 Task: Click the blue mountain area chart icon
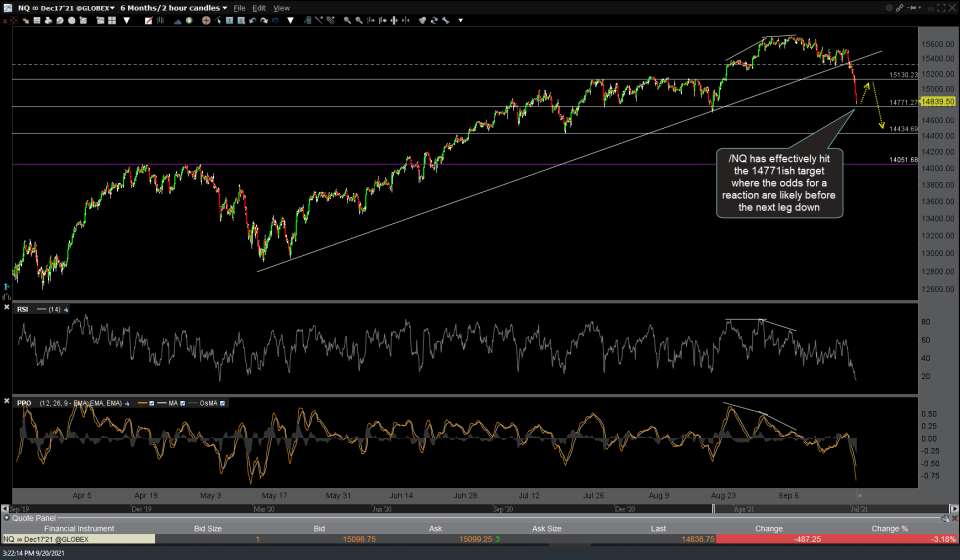pos(178,20)
